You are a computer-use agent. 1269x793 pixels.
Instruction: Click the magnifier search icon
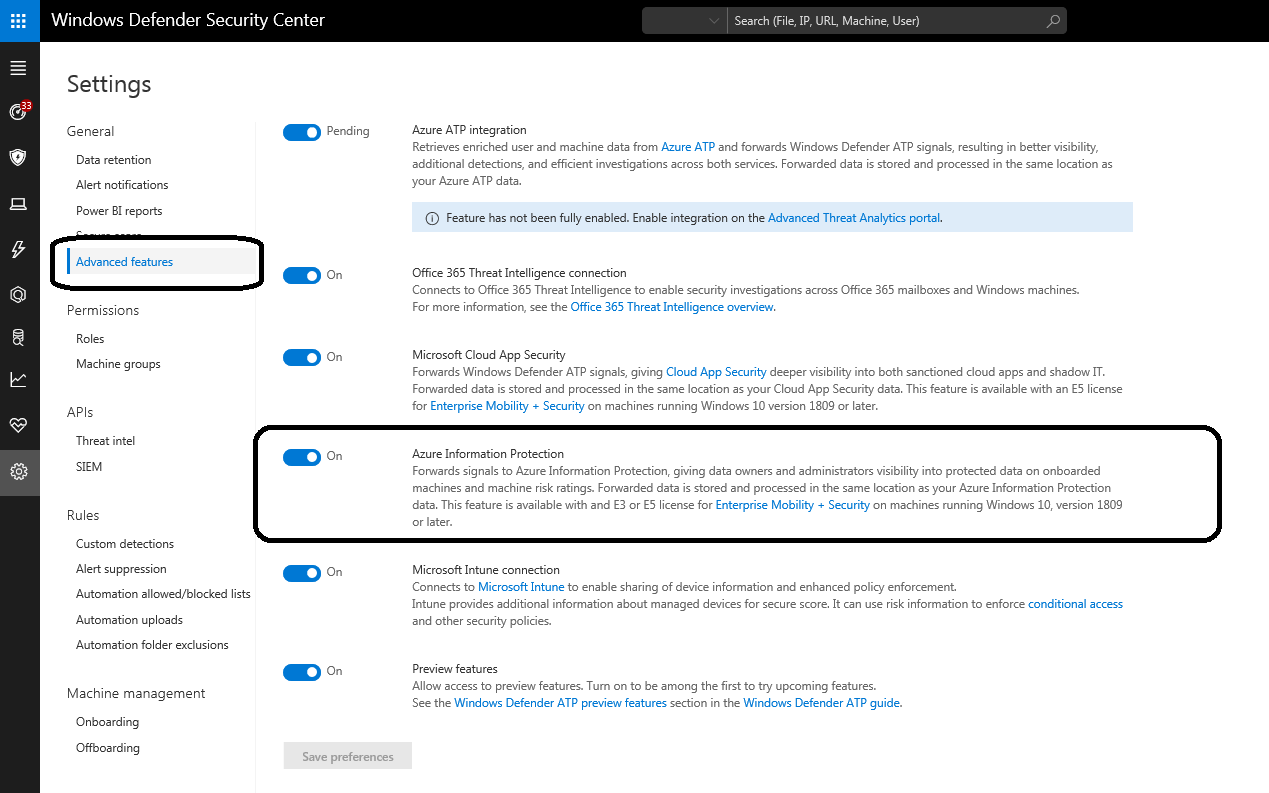pyautogui.click(x=1052, y=20)
